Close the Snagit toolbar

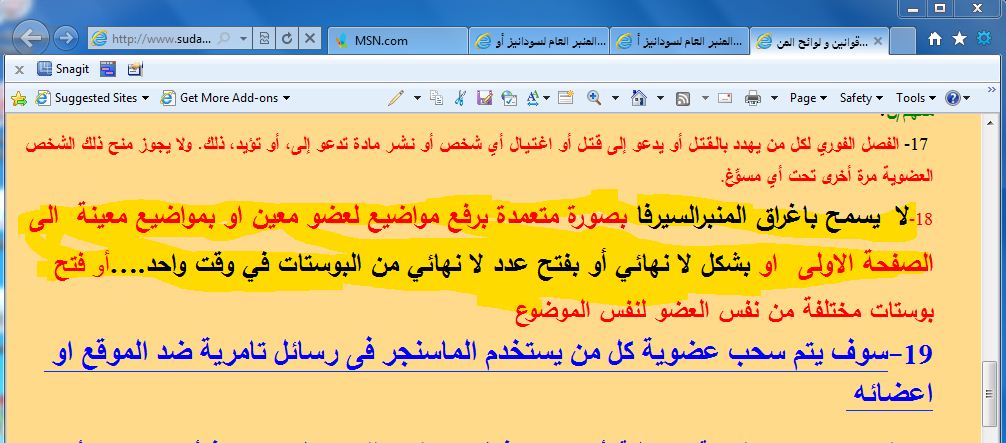[19, 69]
